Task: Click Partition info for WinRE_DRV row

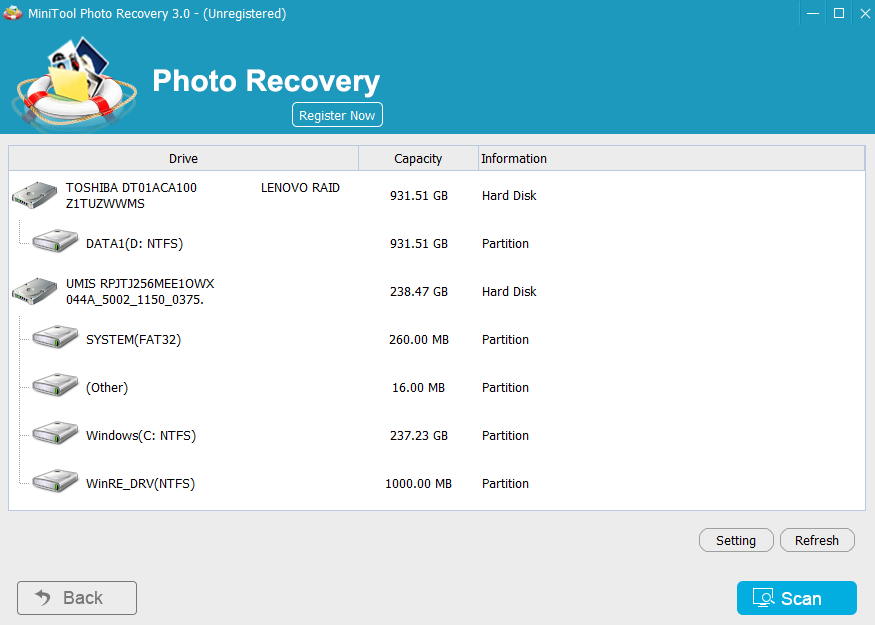Action: pos(505,483)
